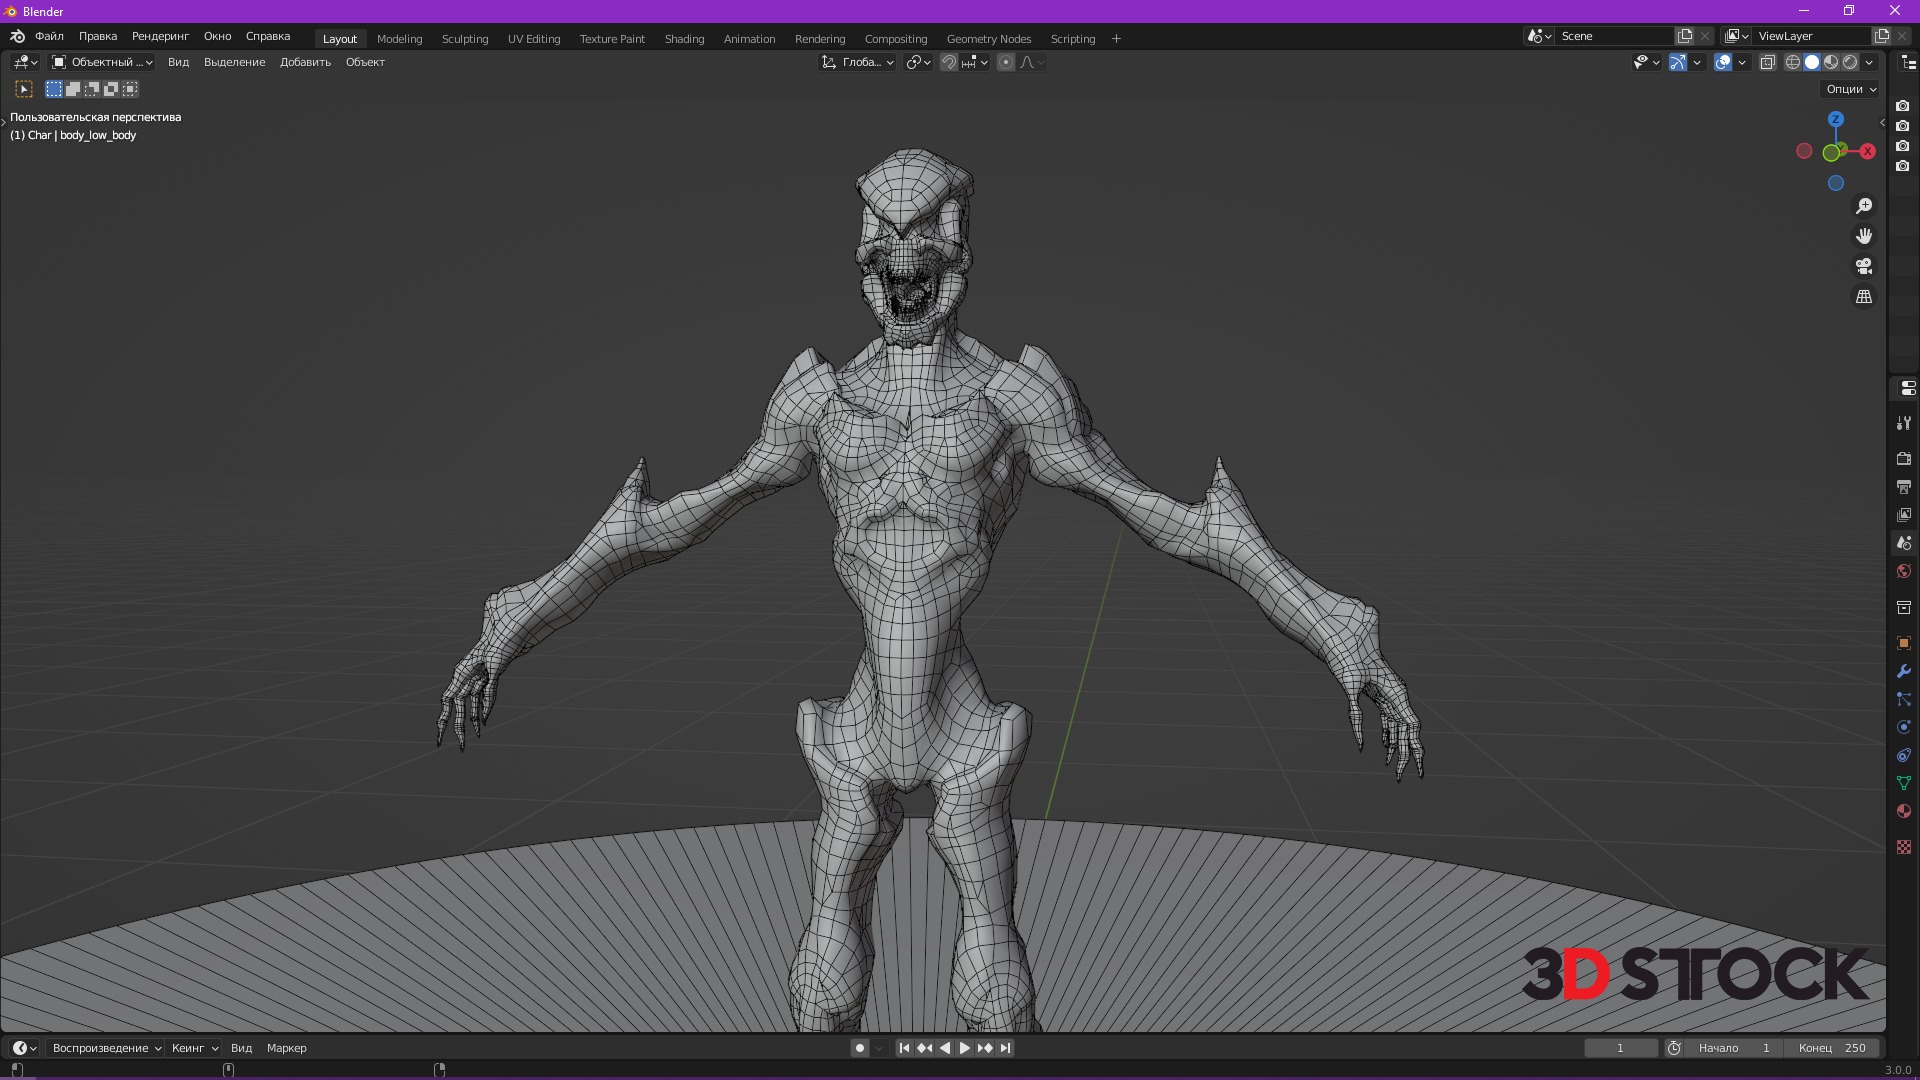Toggle show gizmo button

click(1678, 62)
